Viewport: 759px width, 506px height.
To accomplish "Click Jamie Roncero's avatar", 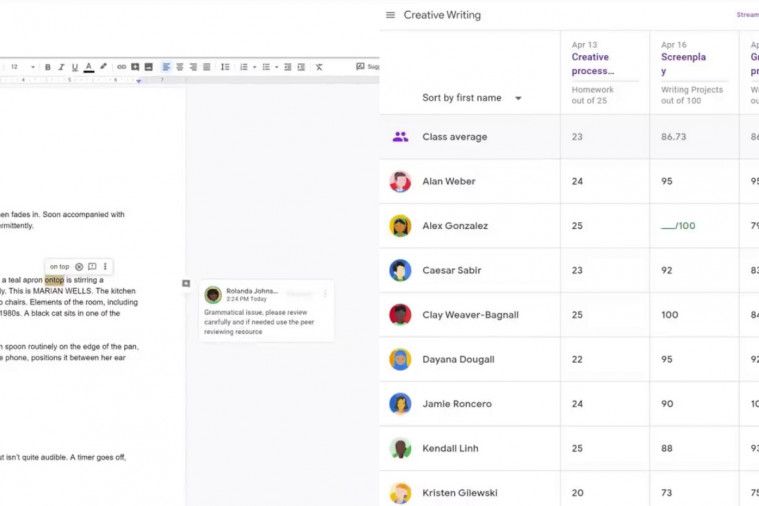I will (400, 404).
